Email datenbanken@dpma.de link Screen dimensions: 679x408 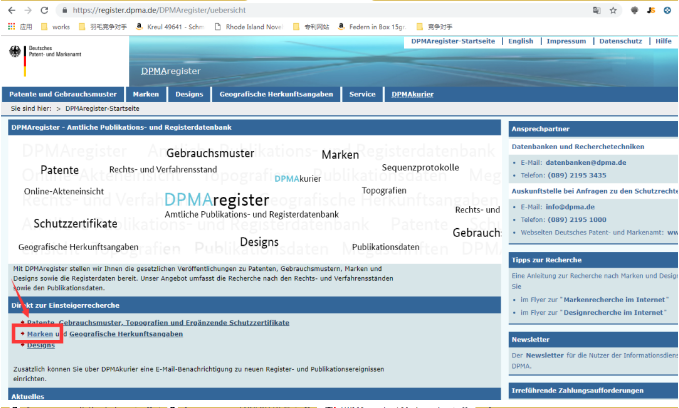click(585, 163)
